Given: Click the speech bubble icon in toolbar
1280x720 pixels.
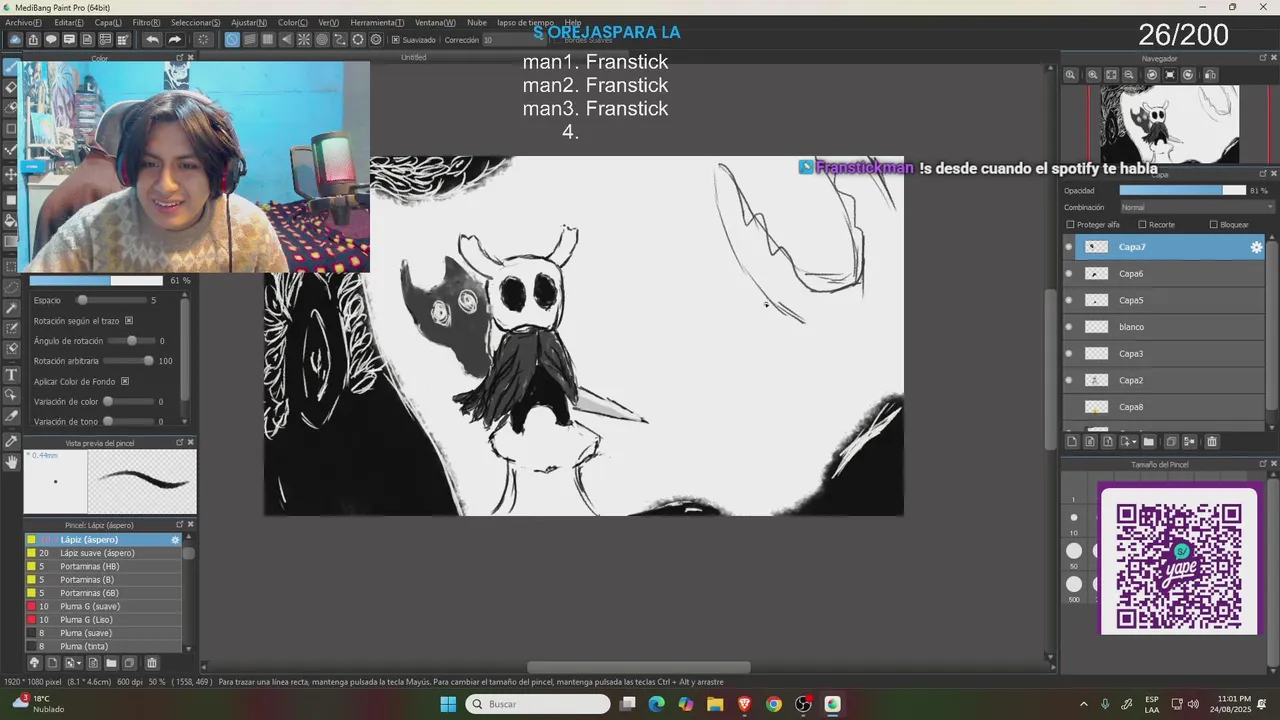Looking at the screenshot, I should point(51,40).
